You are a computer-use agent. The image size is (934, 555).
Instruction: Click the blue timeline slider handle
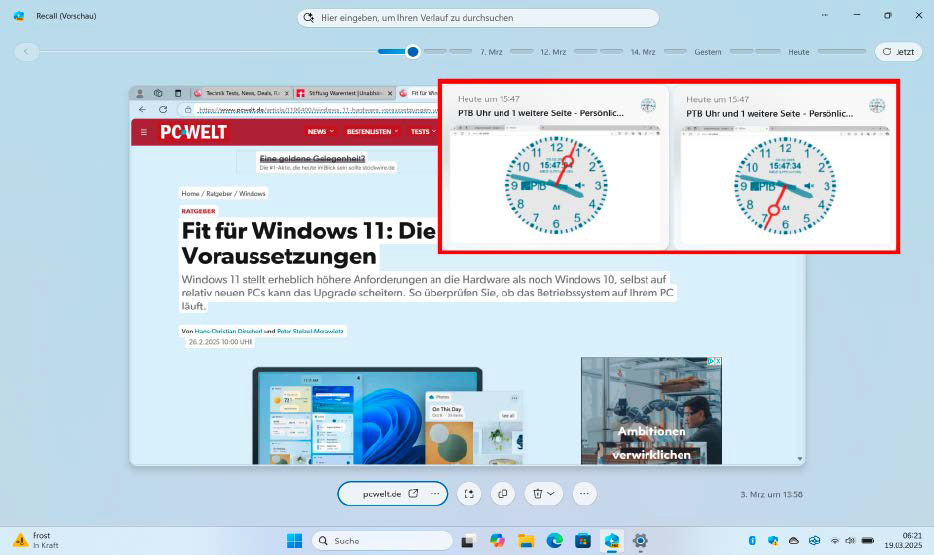pos(413,52)
